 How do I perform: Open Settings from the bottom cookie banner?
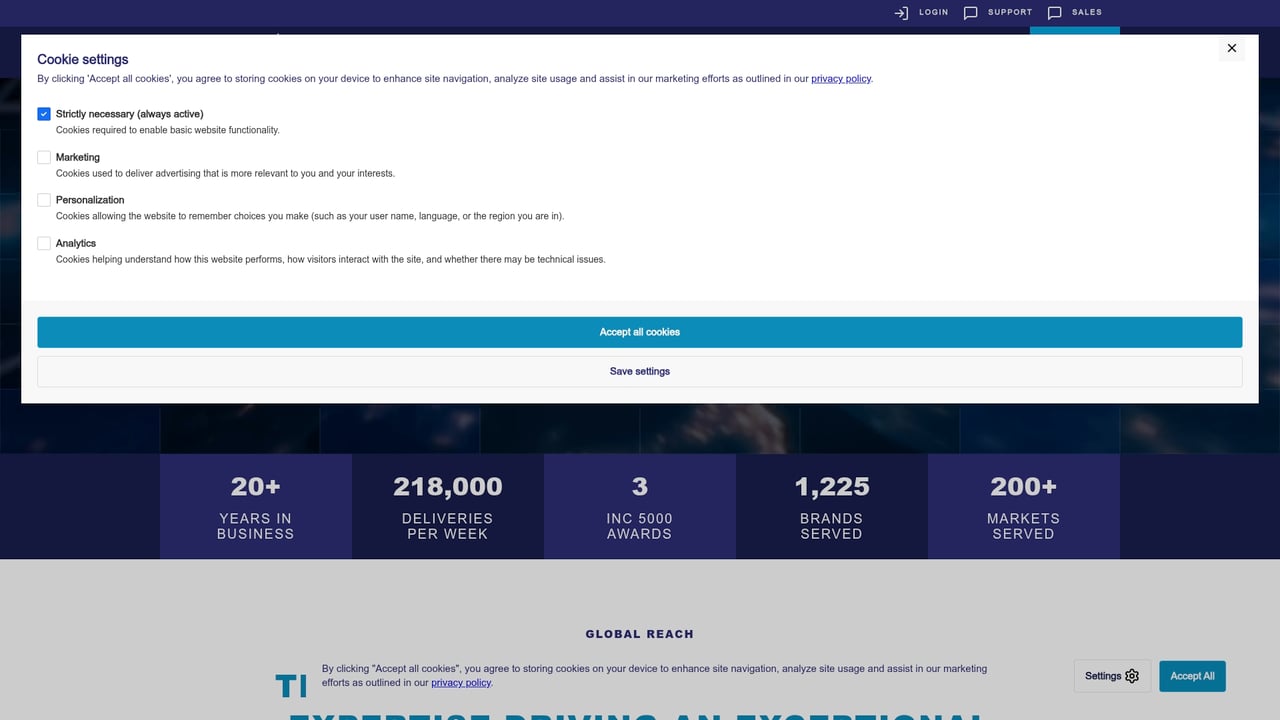click(1111, 676)
